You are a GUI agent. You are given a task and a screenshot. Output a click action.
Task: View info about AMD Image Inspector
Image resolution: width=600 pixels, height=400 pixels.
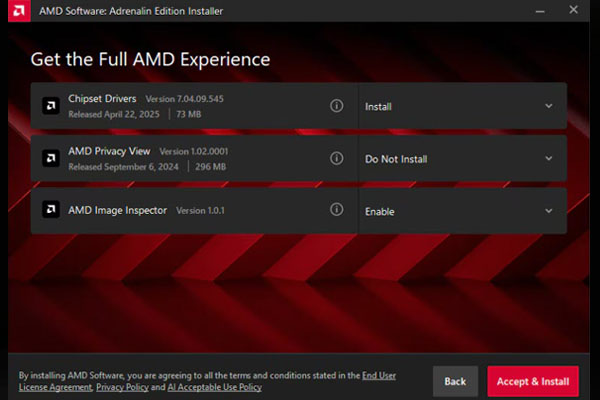coord(337,210)
